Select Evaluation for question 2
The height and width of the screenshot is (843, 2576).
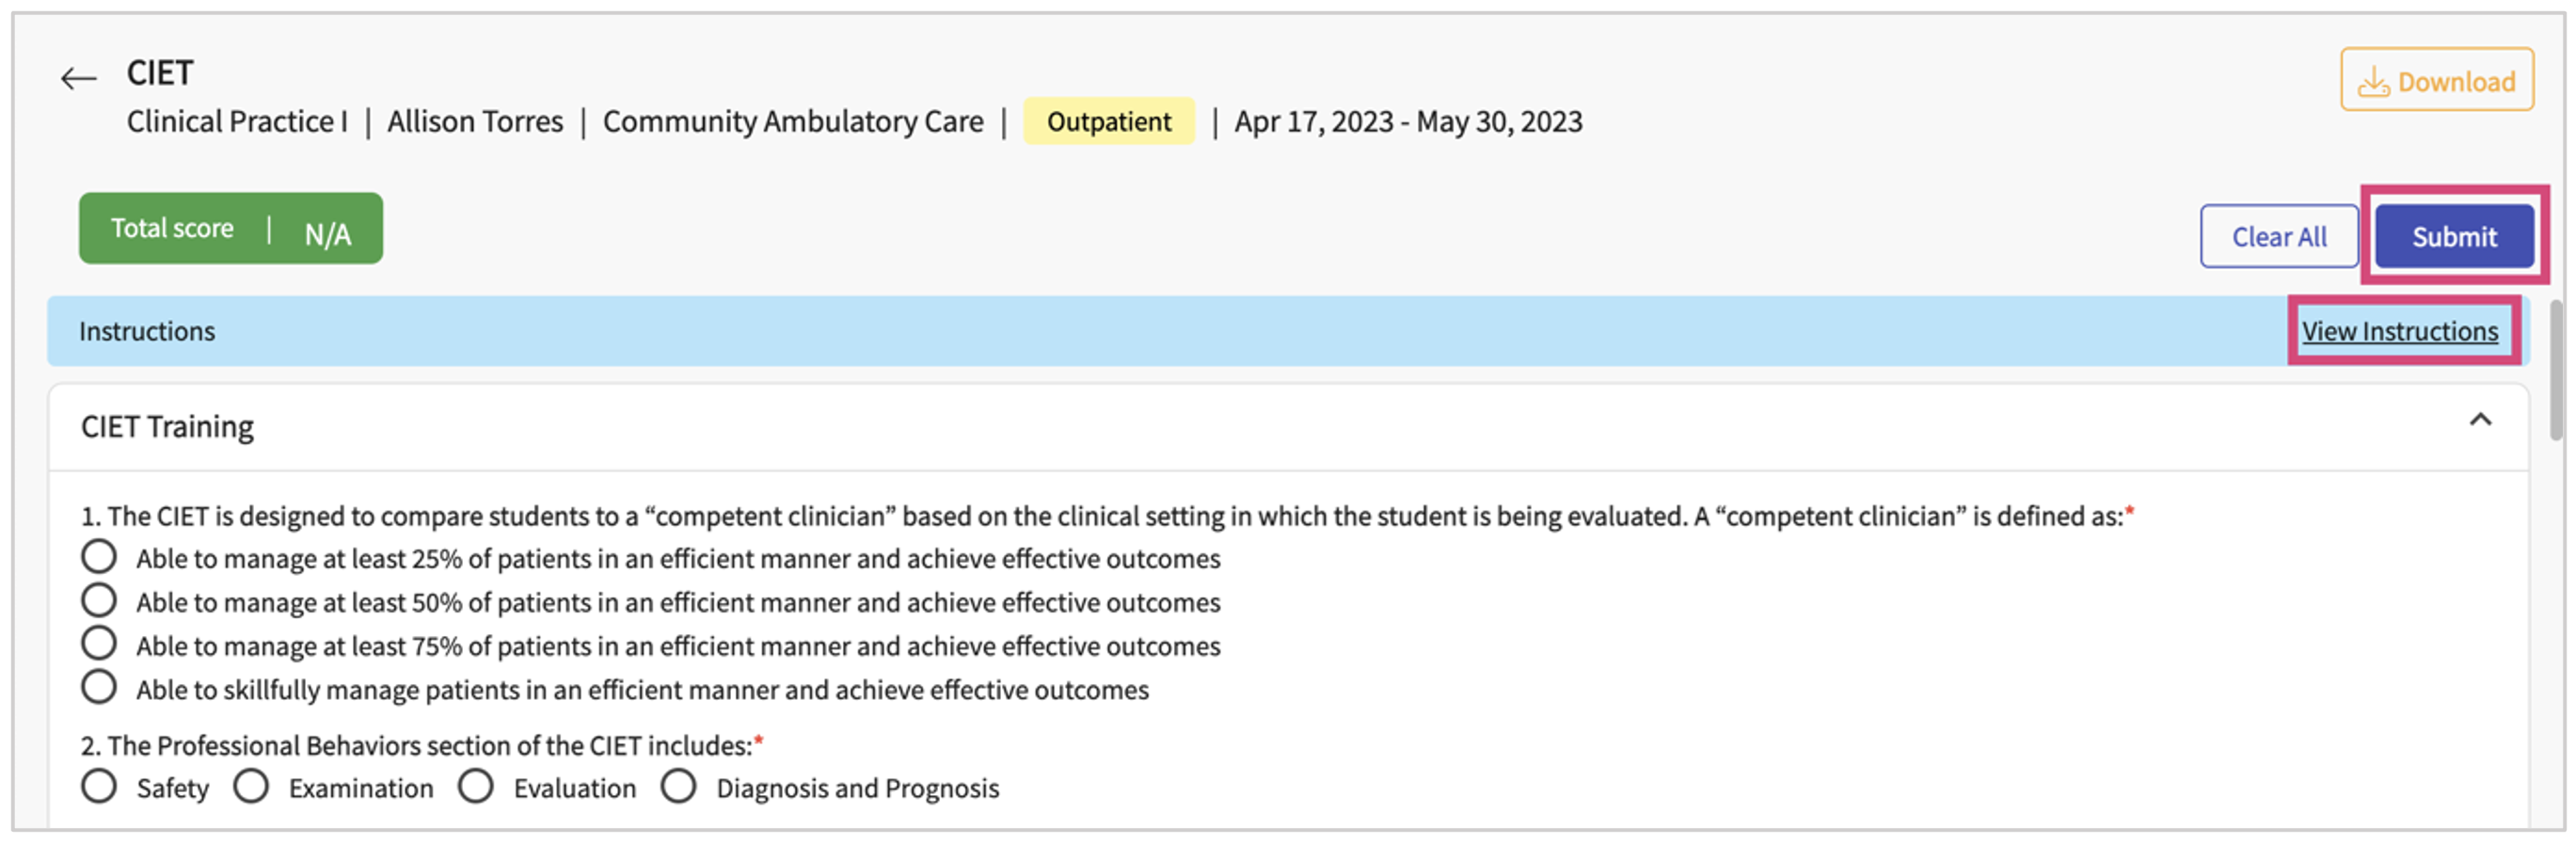pyautogui.click(x=476, y=787)
